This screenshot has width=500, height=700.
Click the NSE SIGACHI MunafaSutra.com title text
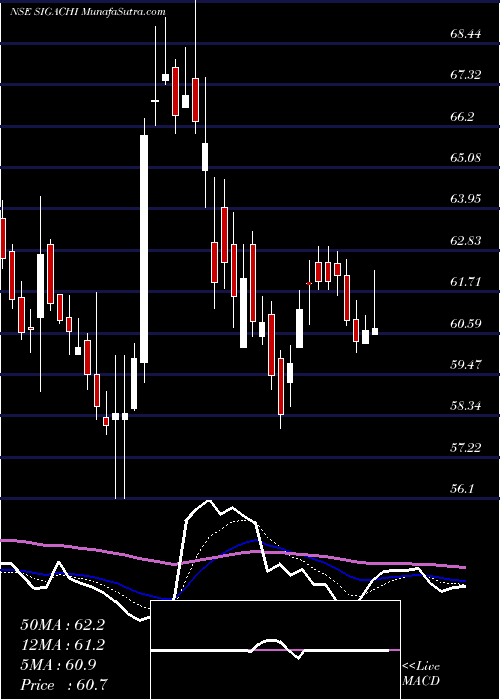click(x=88, y=12)
